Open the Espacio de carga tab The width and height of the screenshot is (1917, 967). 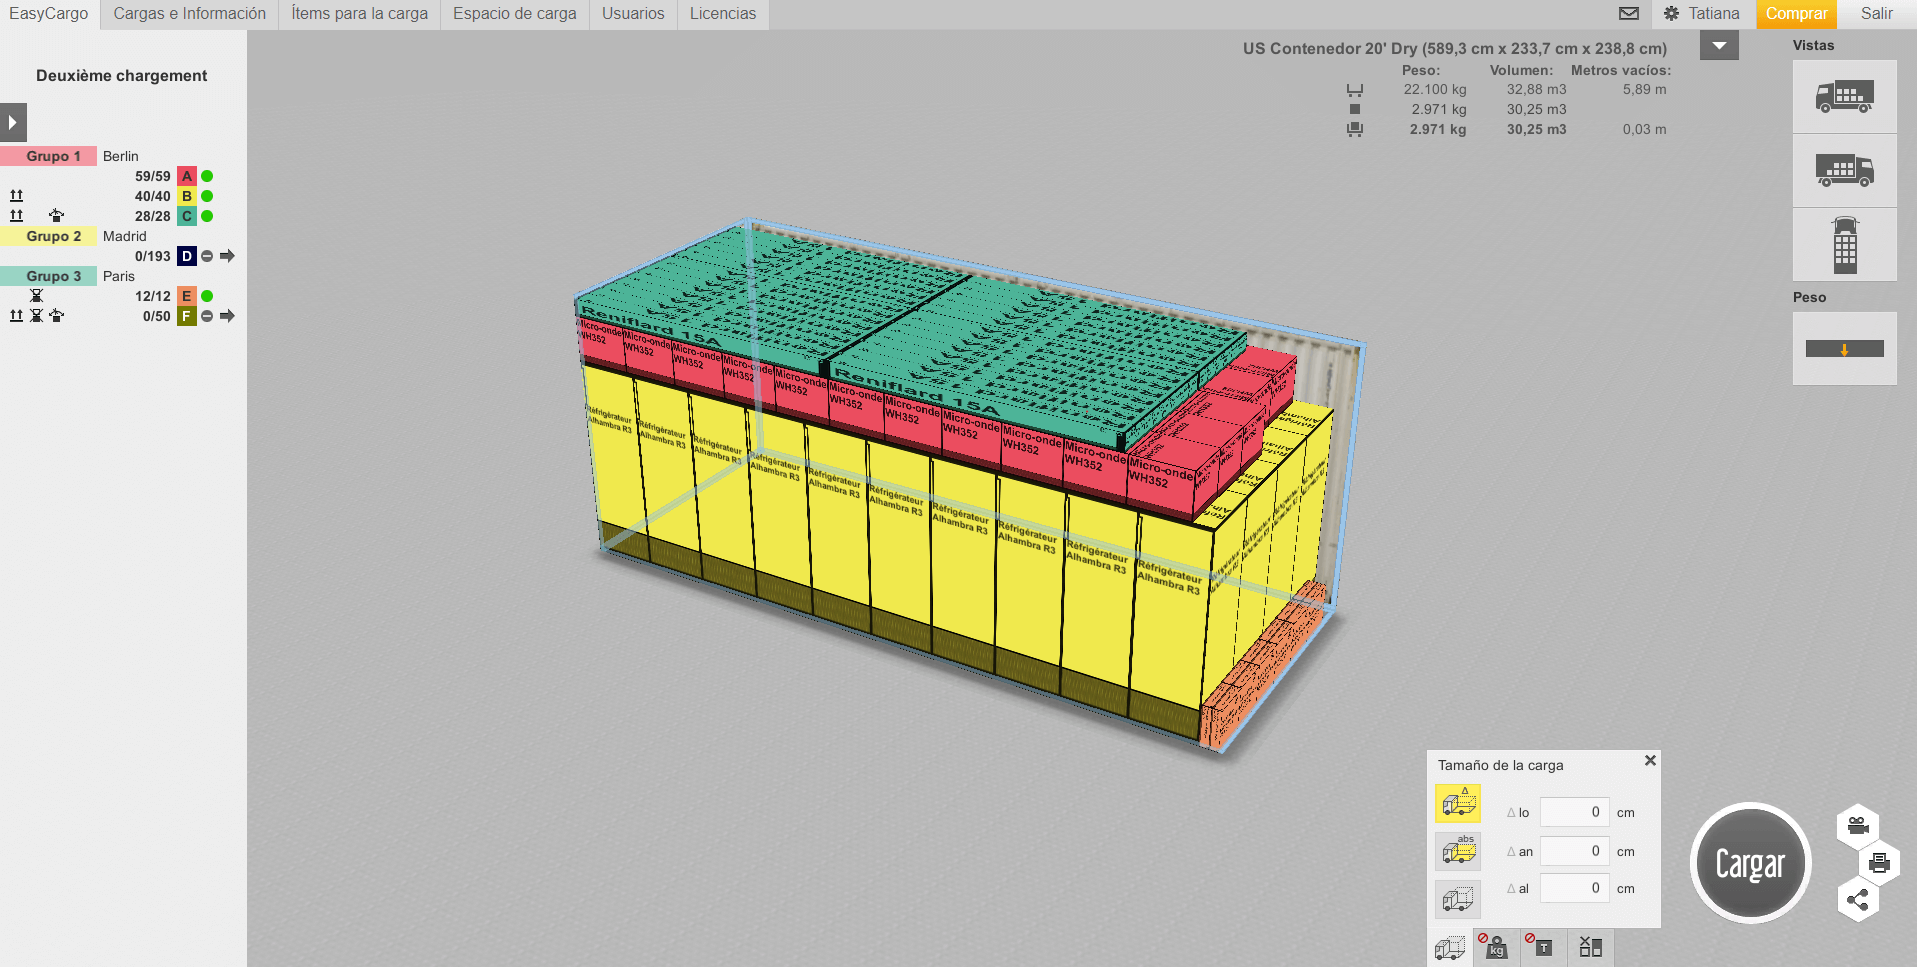(514, 14)
